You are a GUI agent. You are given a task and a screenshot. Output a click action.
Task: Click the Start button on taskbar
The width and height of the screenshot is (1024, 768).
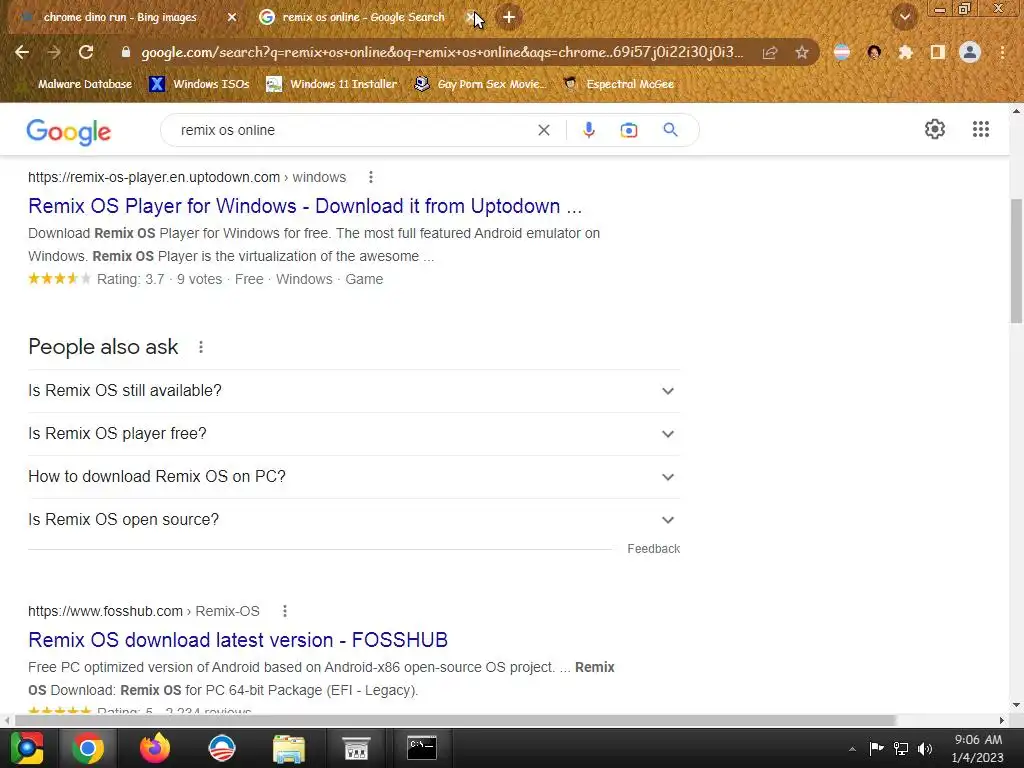point(27,748)
